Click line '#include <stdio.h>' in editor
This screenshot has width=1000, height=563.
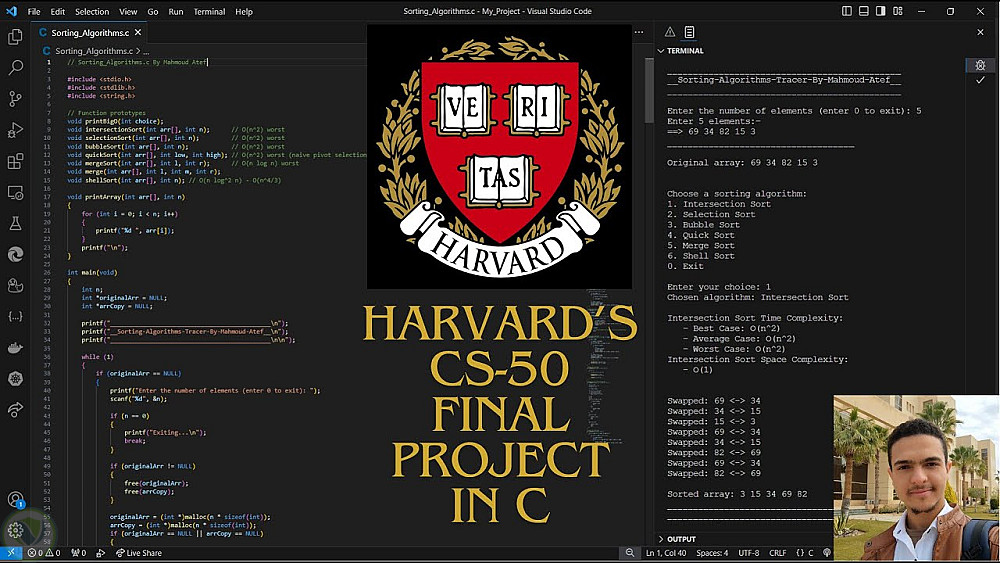coord(99,79)
